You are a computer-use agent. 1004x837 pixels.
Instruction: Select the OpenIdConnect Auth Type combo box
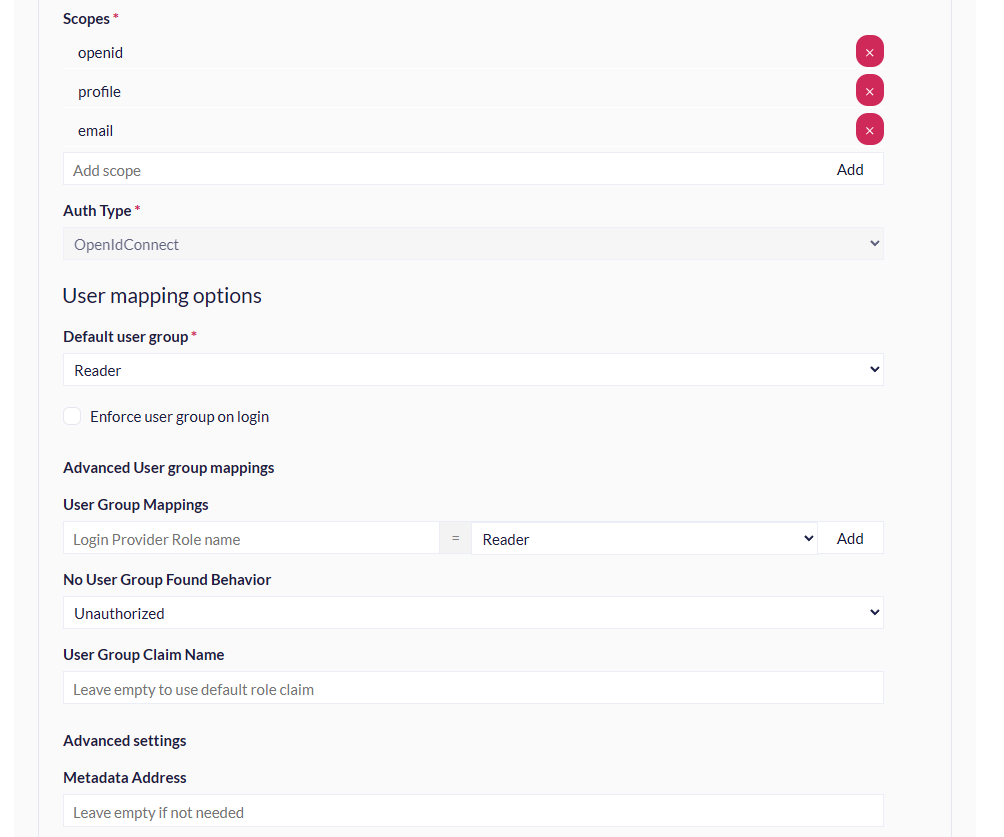point(473,243)
